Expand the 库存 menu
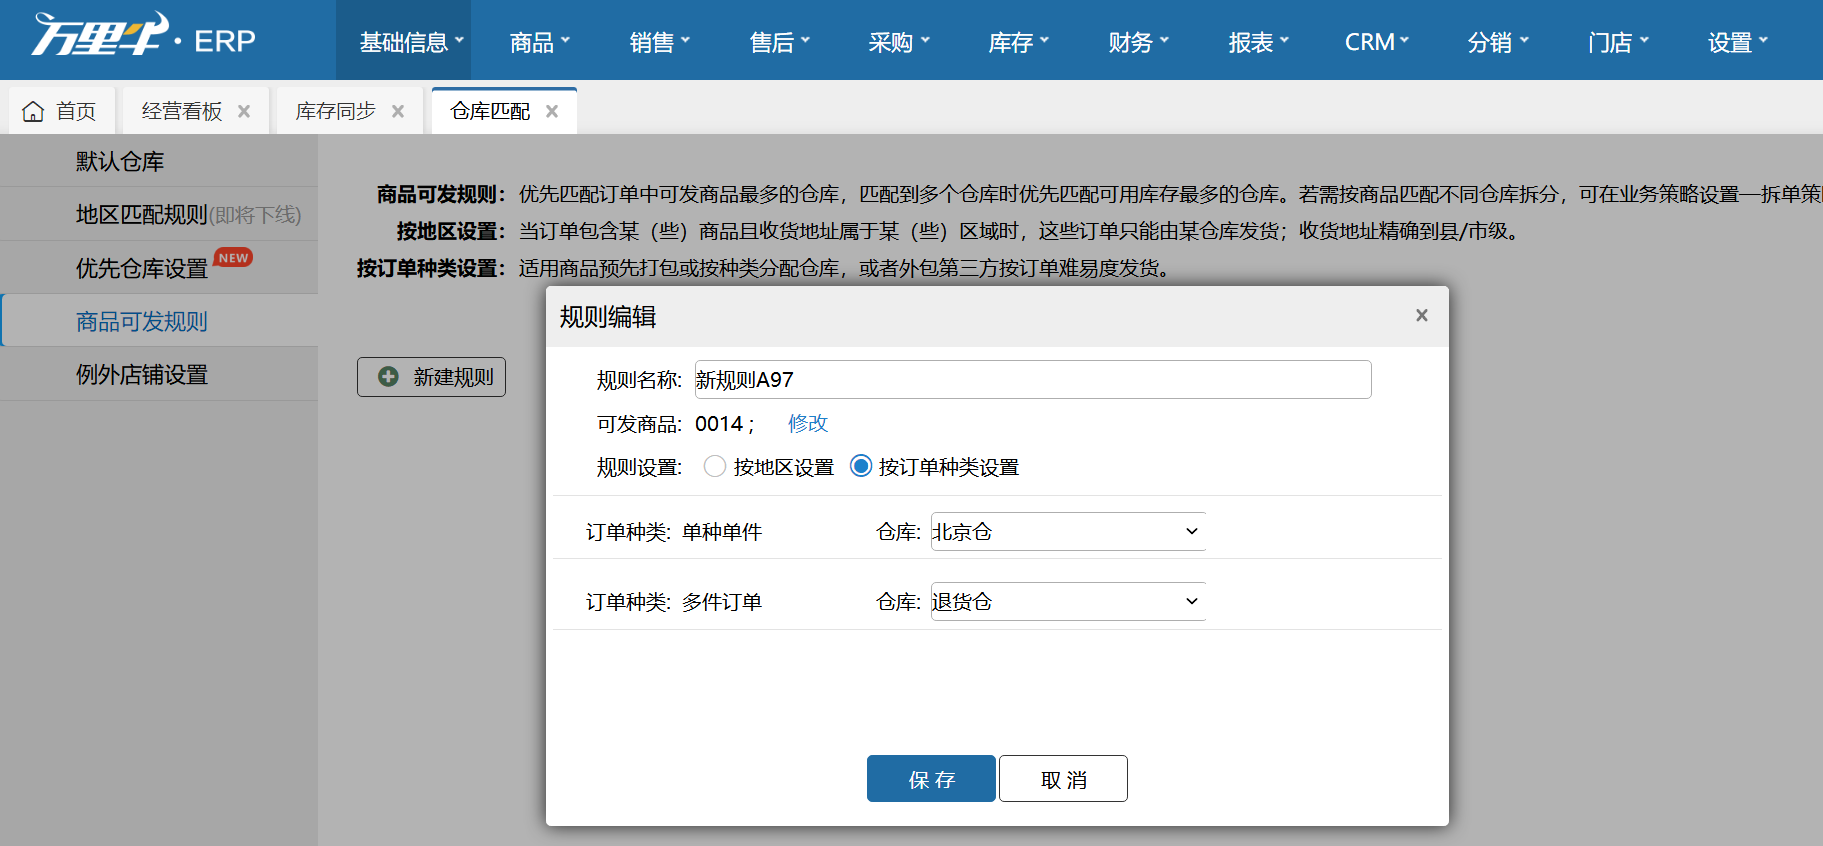 pyautogui.click(x=1019, y=42)
